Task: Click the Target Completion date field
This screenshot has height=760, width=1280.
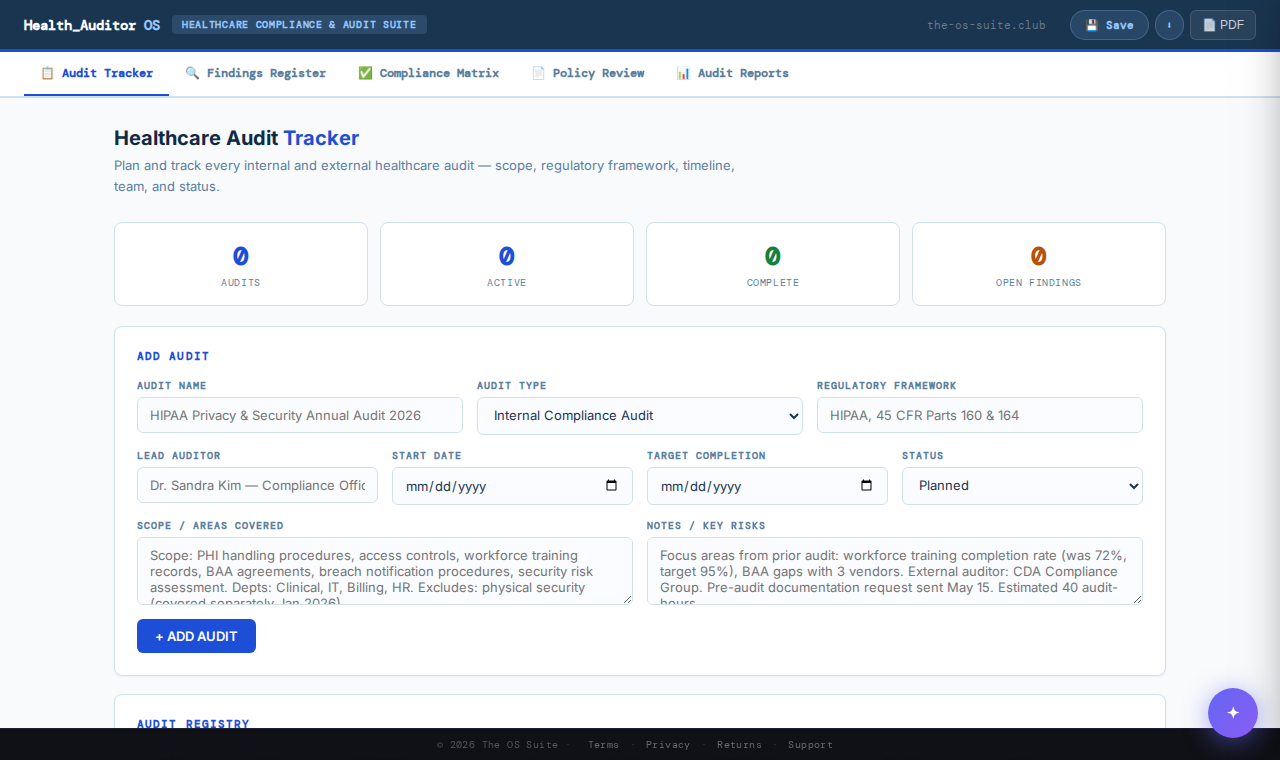Action: tap(767, 486)
